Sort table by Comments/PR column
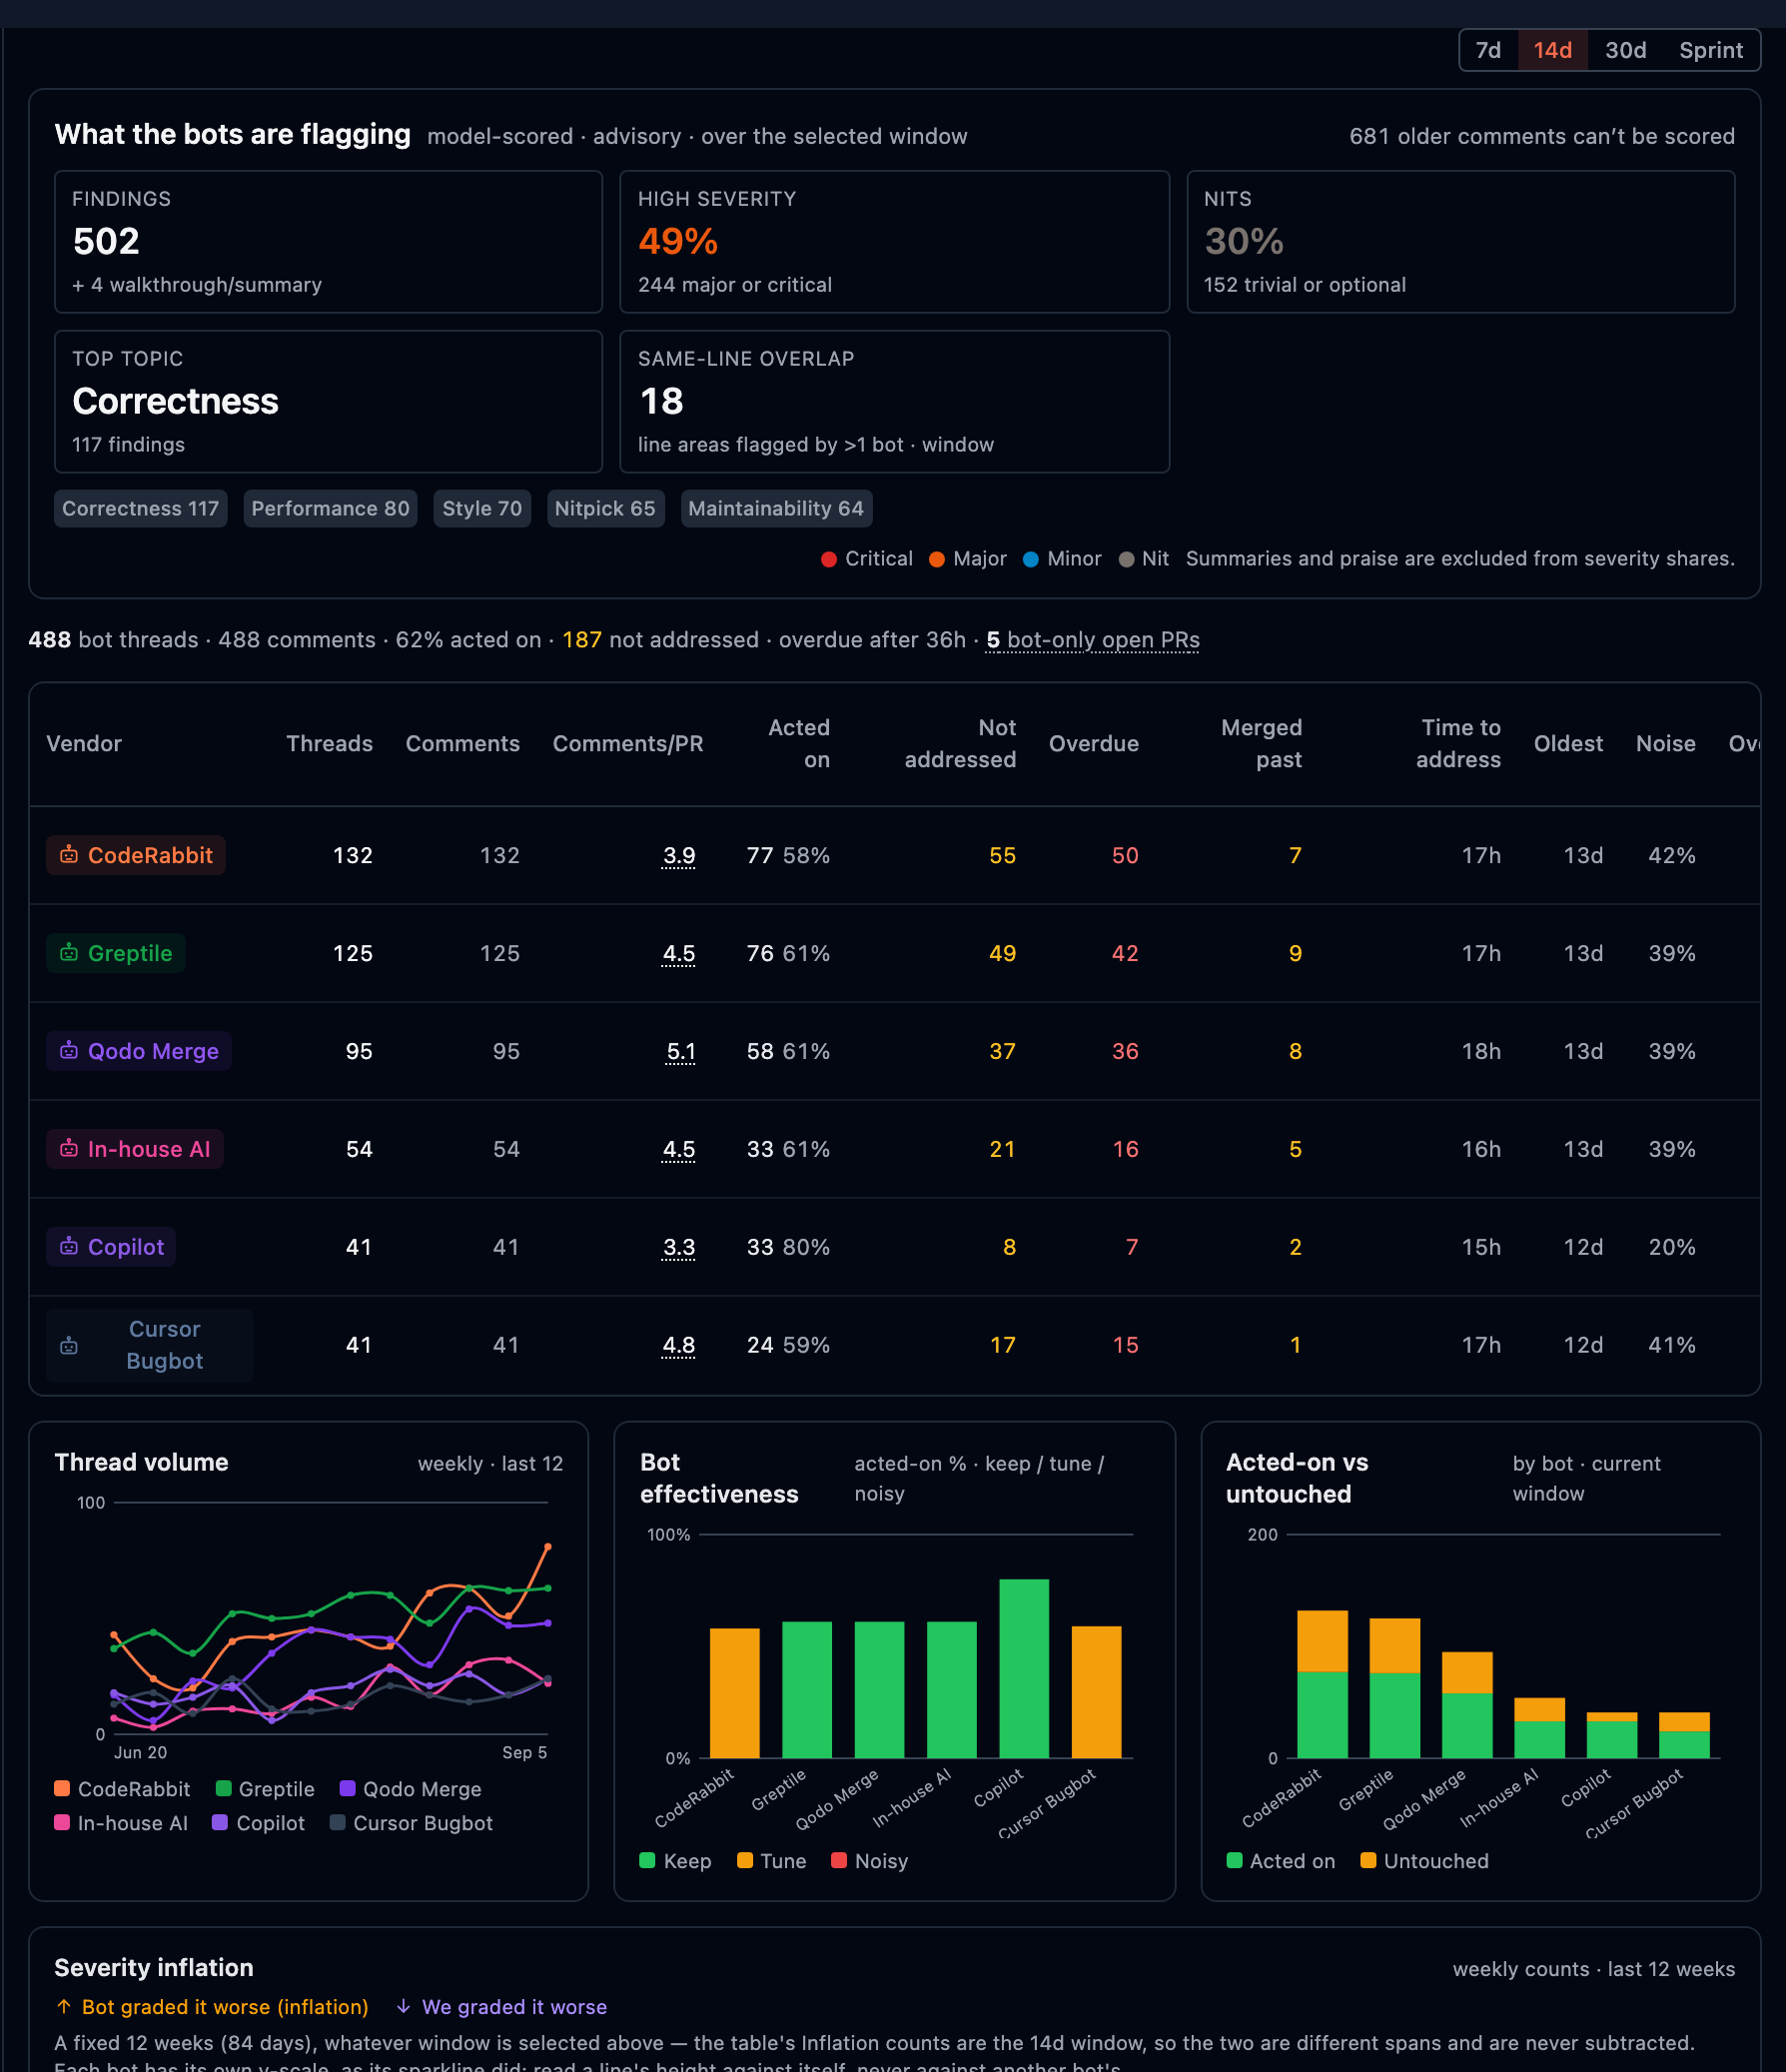This screenshot has height=2072, width=1786. [628, 743]
